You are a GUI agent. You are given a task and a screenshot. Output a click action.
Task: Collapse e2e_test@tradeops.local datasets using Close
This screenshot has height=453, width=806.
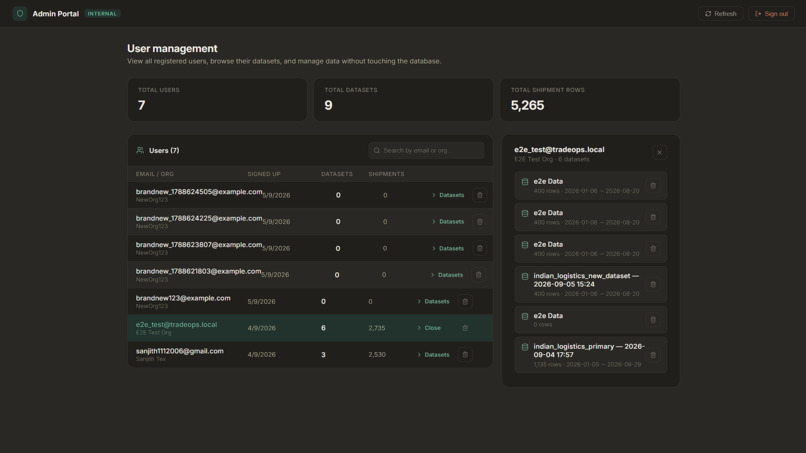[x=429, y=328]
